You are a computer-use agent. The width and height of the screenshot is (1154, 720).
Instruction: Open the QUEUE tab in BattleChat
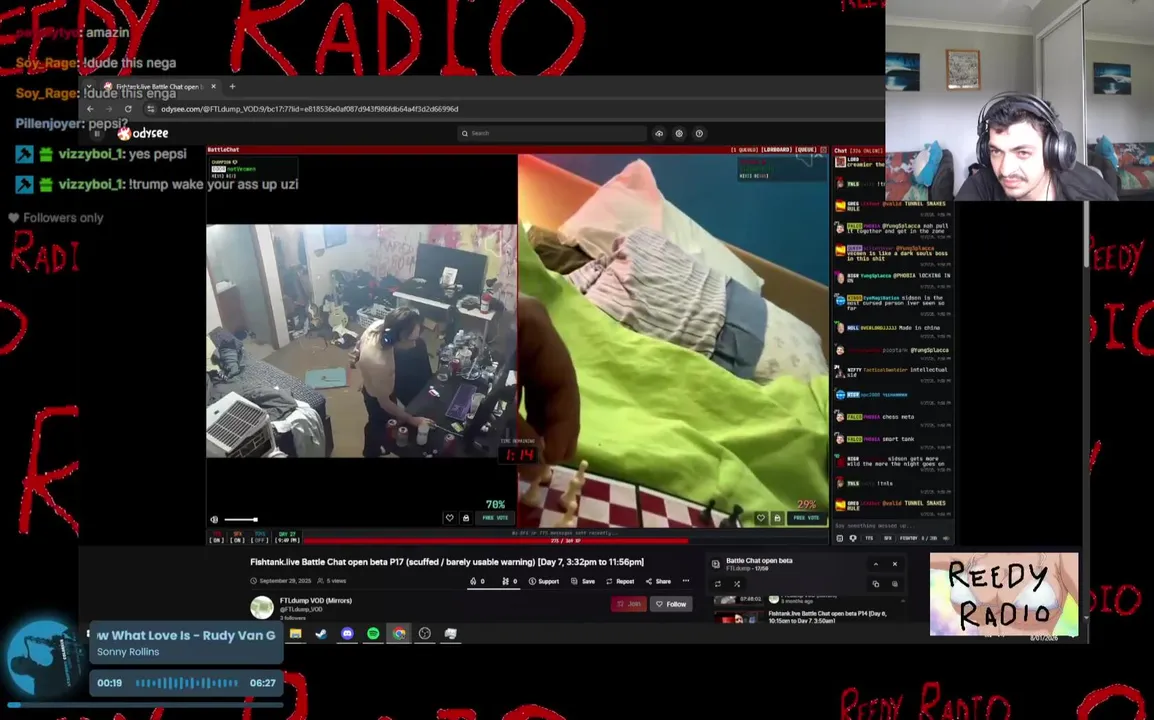(x=806, y=149)
